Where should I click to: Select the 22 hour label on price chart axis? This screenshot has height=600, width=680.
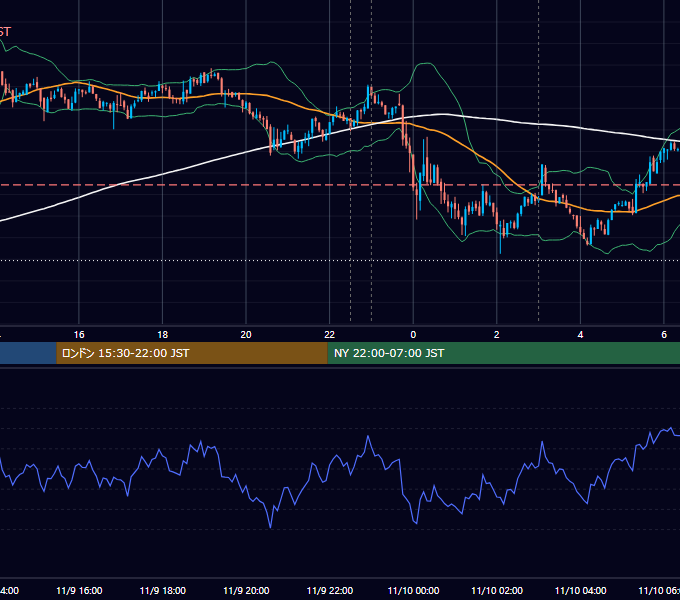click(x=330, y=335)
